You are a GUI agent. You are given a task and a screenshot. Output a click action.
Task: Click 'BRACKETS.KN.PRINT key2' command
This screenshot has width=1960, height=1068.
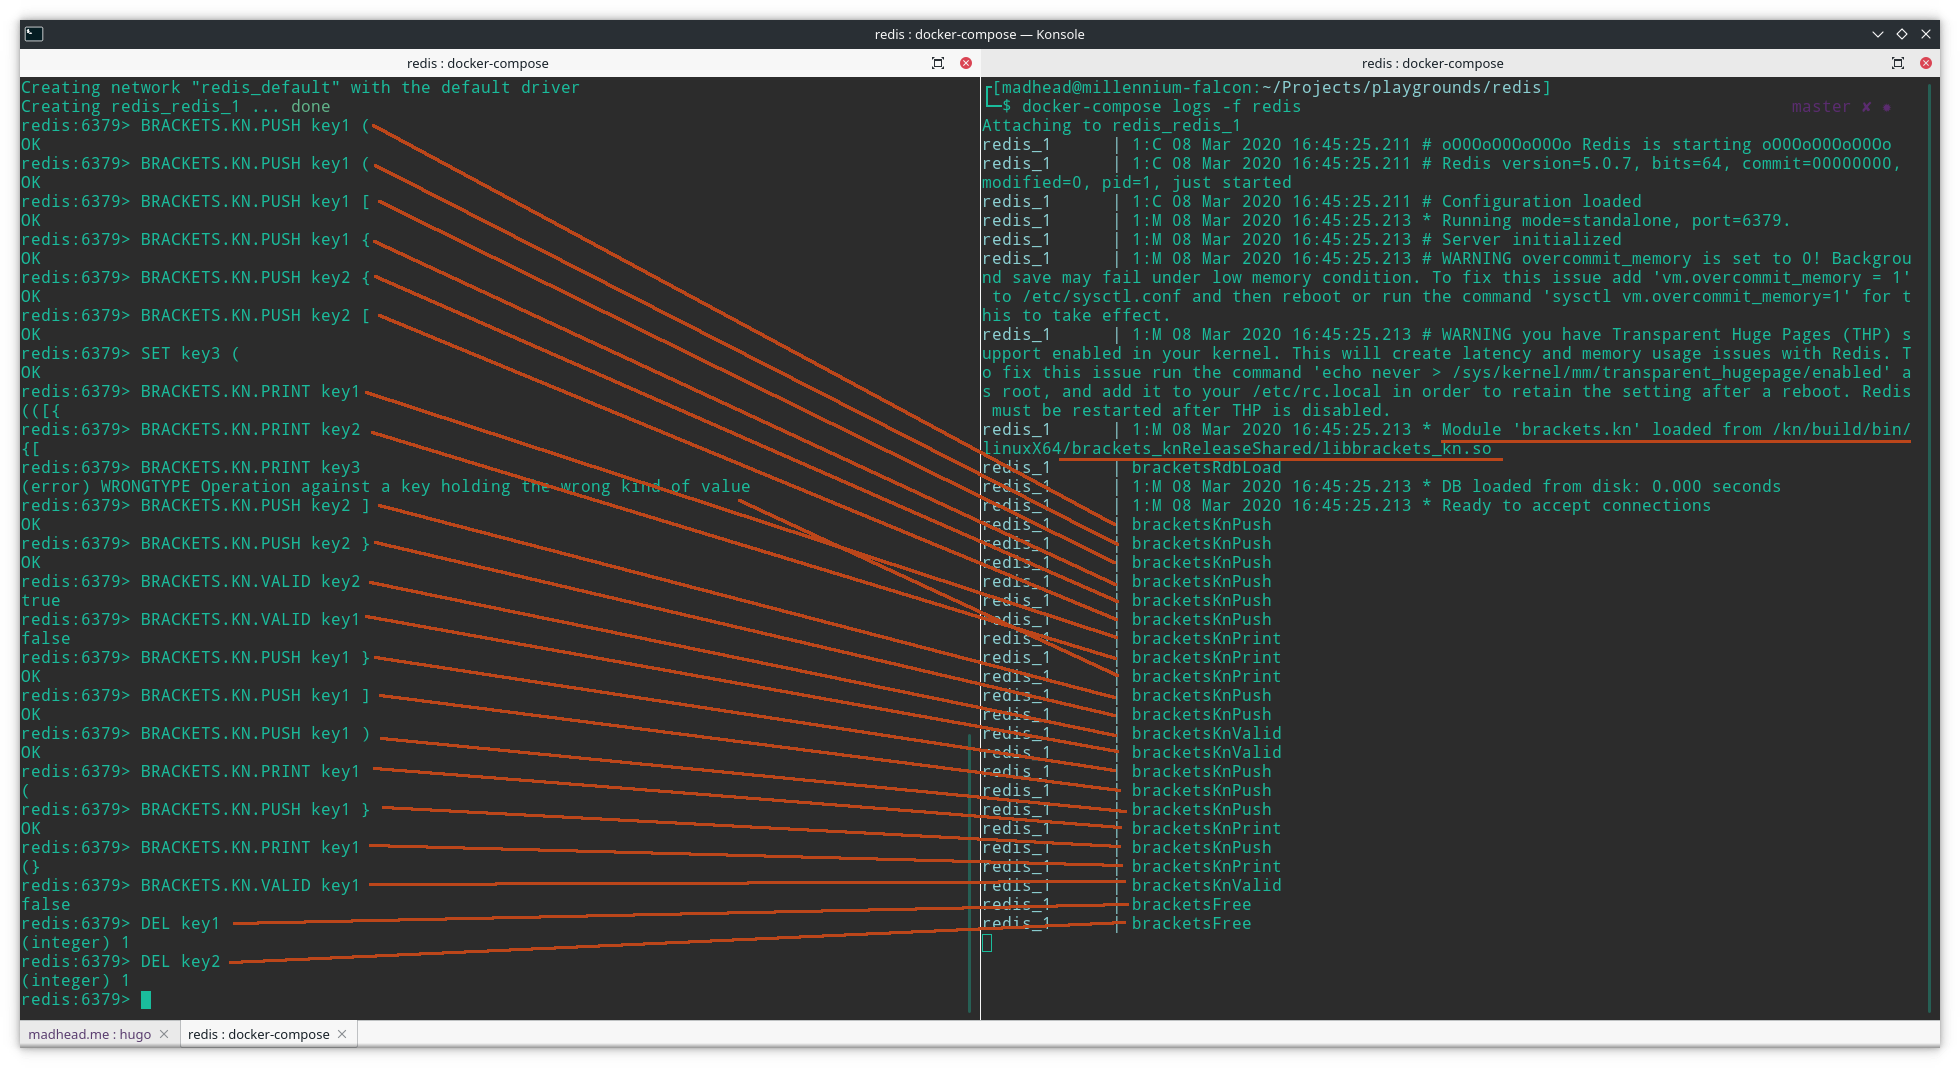250,429
